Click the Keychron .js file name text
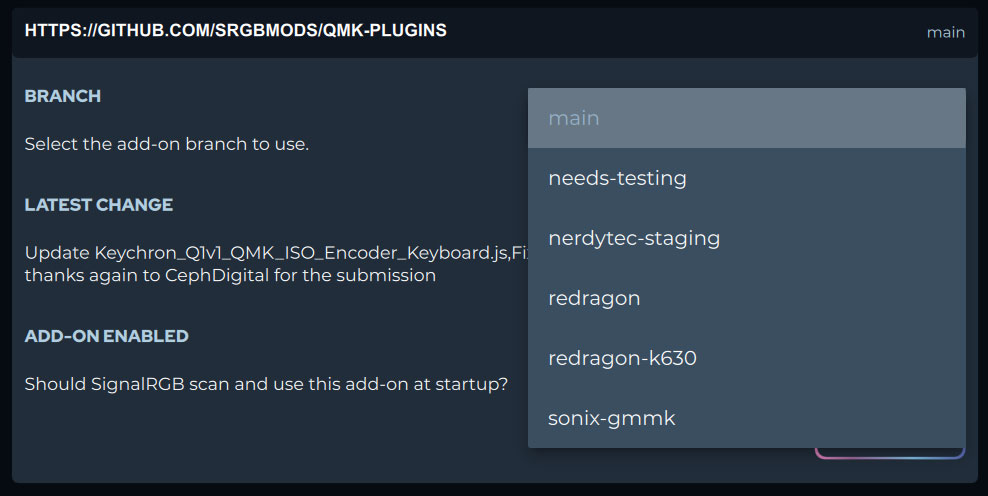 click(302, 252)
